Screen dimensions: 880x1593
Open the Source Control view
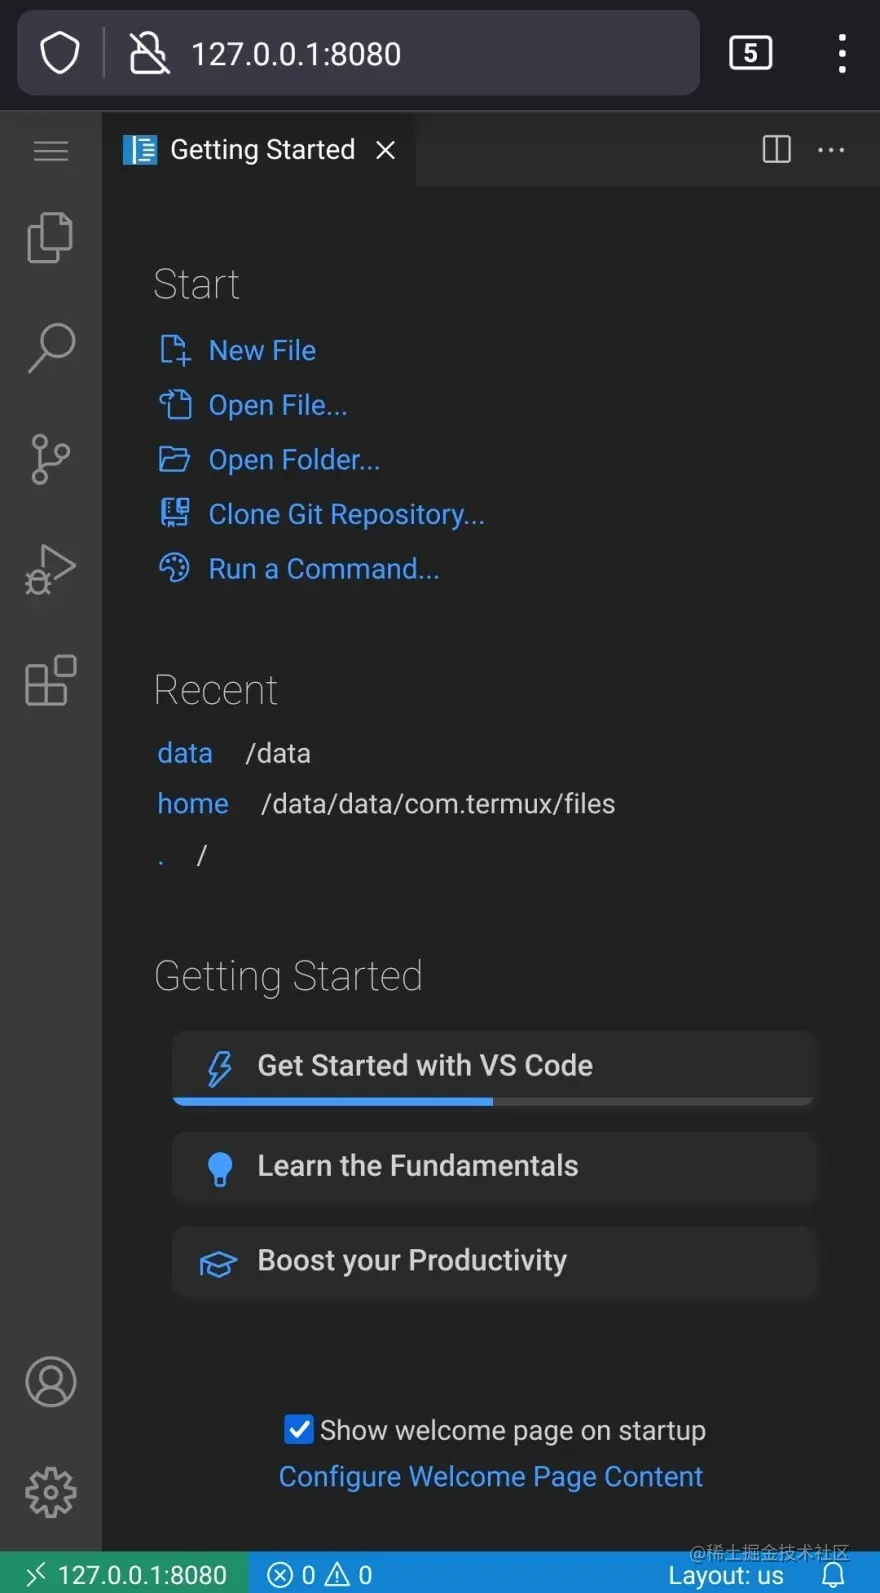pyautogui.click(x=51, y=459)
